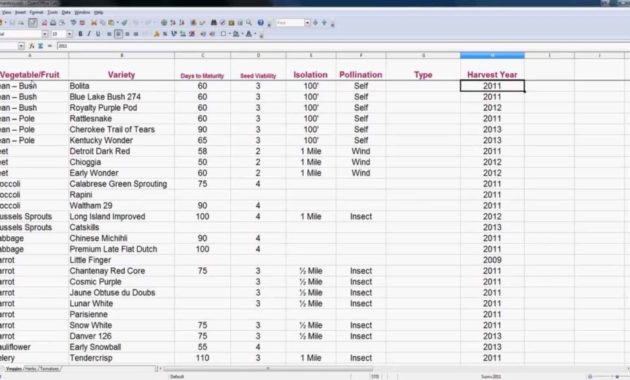Insert a Hyperlink

pyautogui.click(x=164, y=23)
